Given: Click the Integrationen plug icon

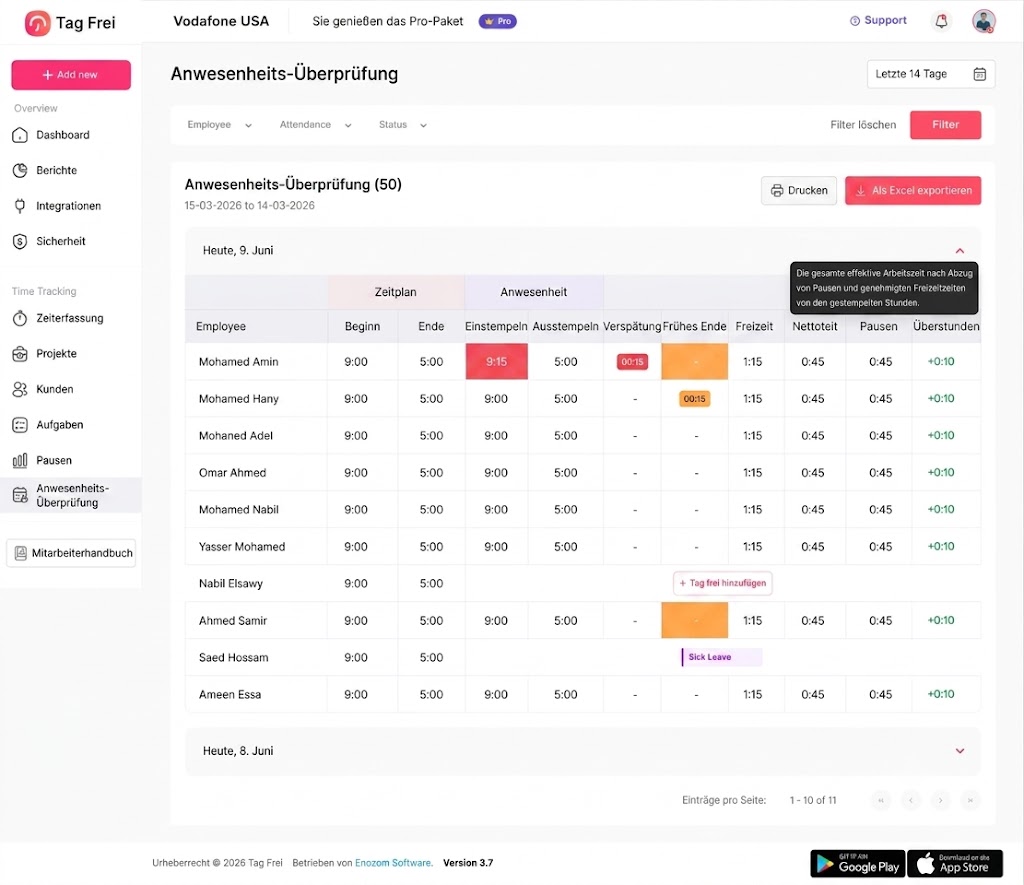Looking at the screenshot, I should [20, 206].
